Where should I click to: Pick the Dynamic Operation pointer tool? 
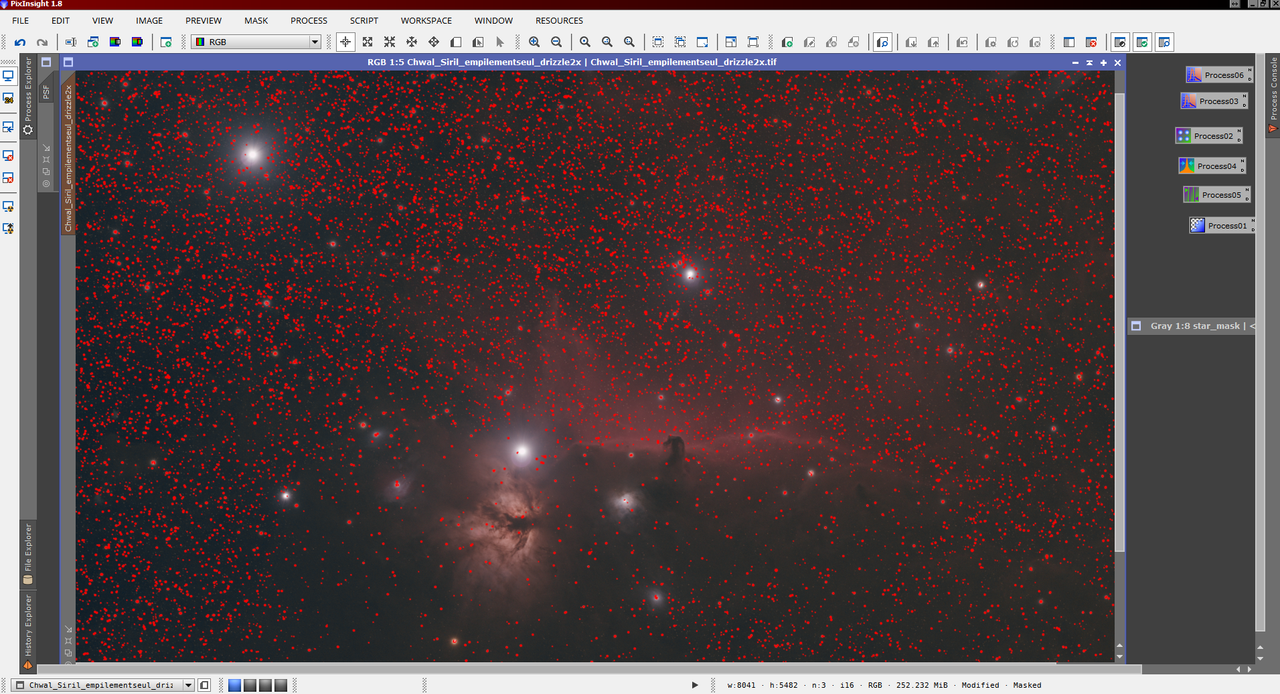click(500, 42)
